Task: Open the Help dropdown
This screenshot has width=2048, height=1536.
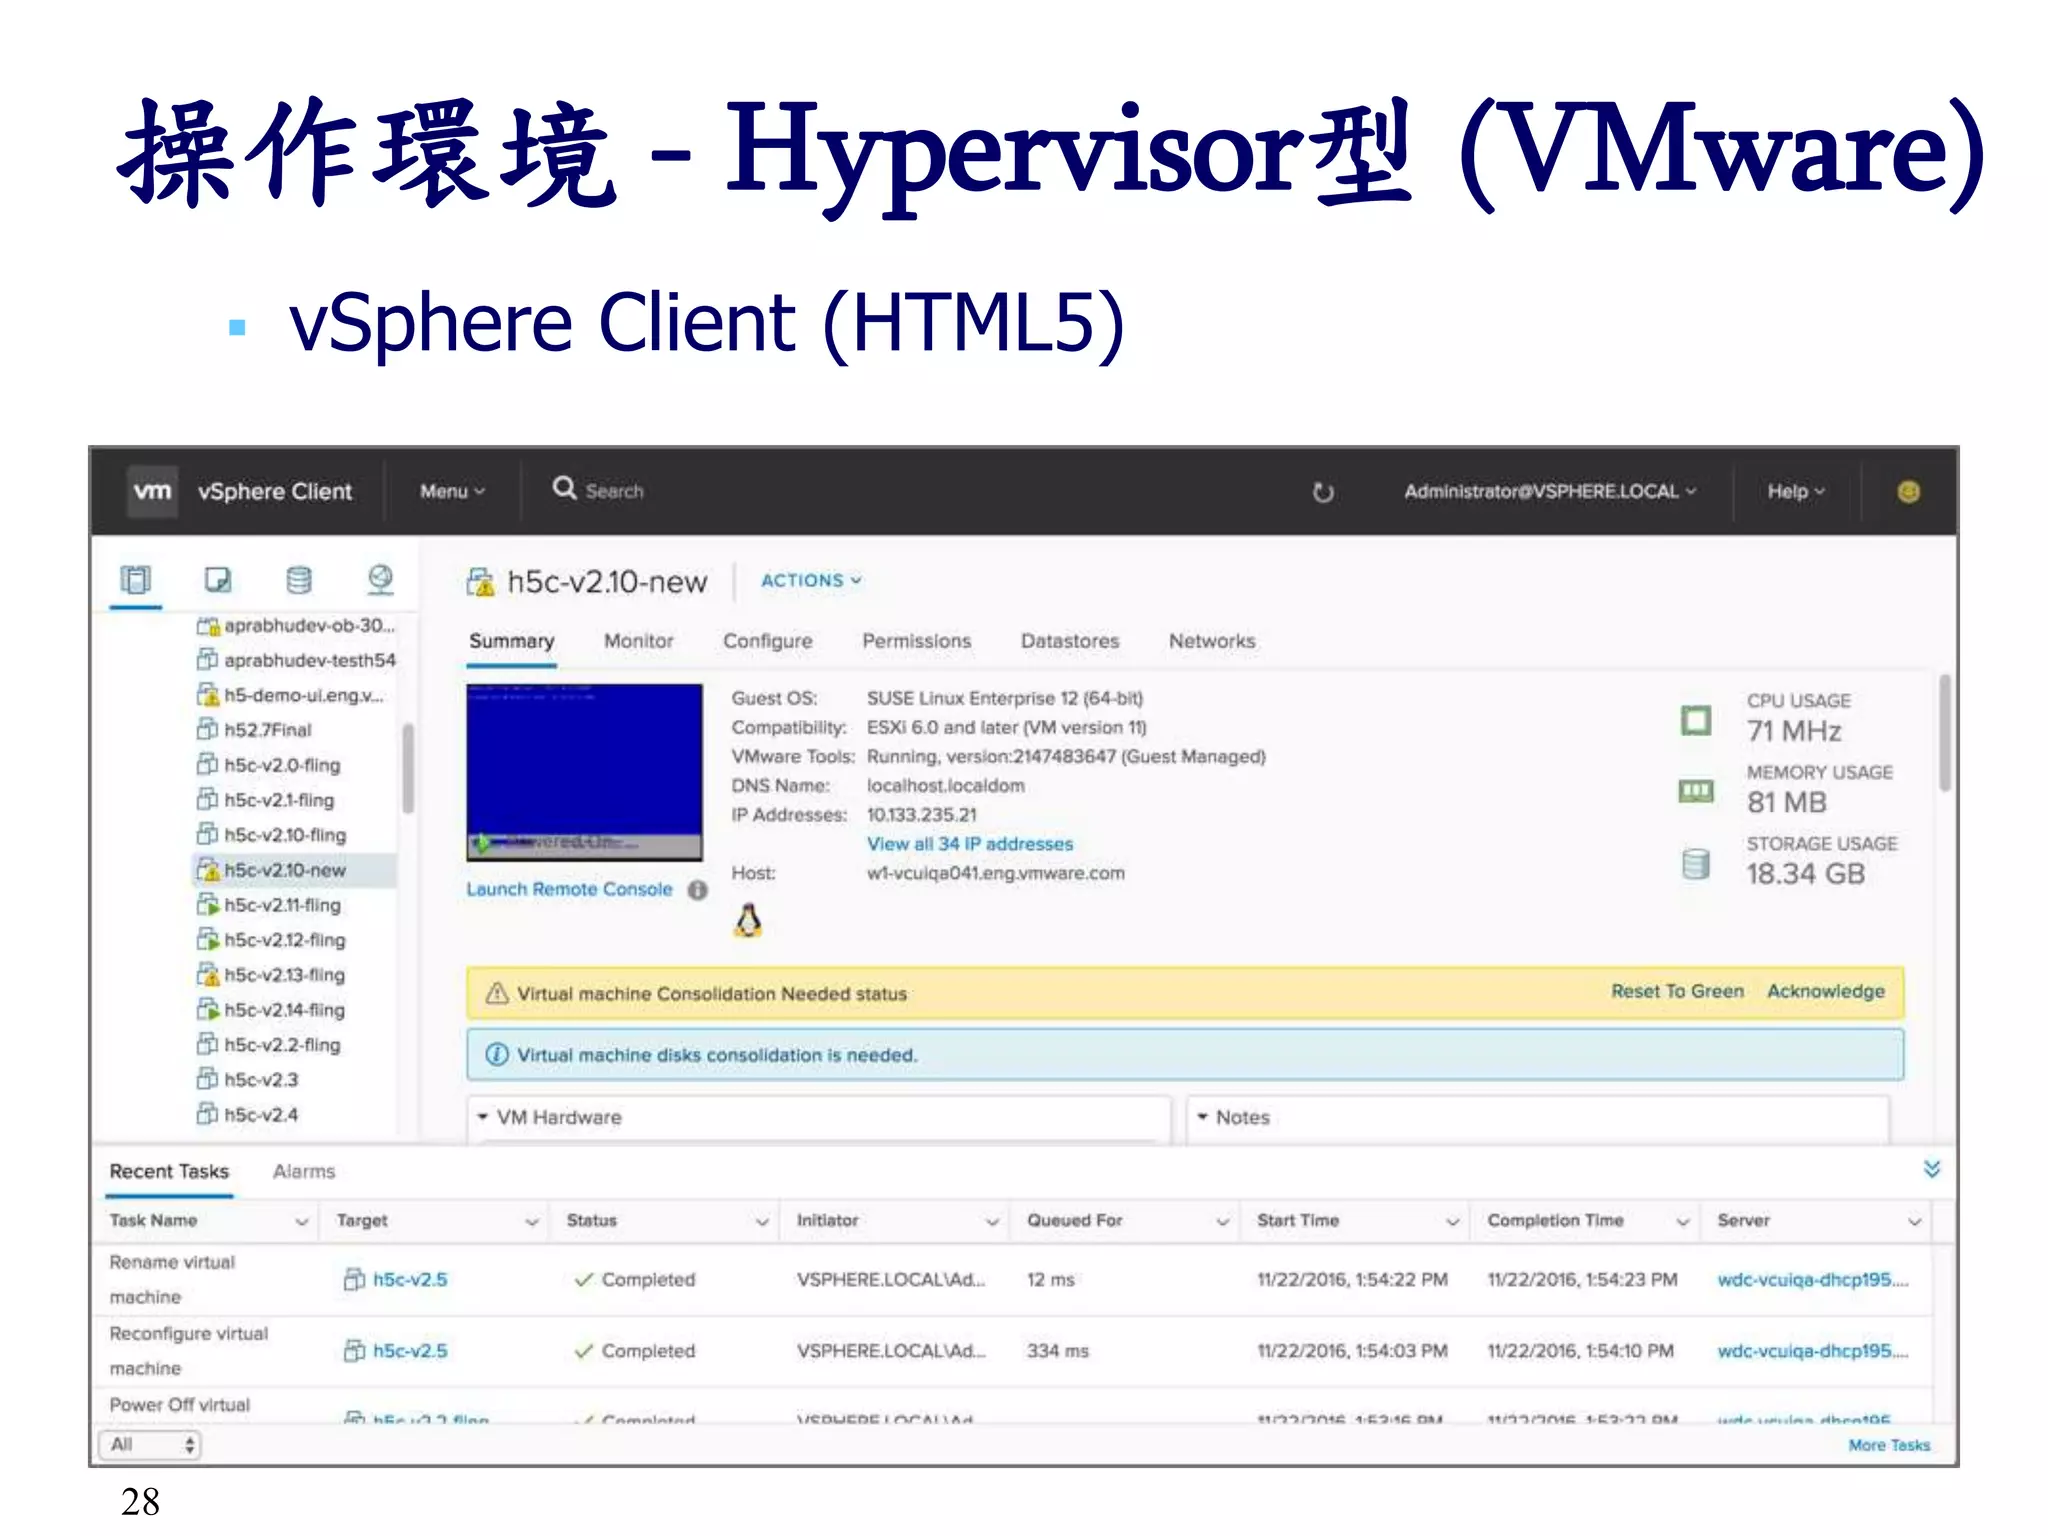Action: pyautogui.click(x=1796, y=491)
